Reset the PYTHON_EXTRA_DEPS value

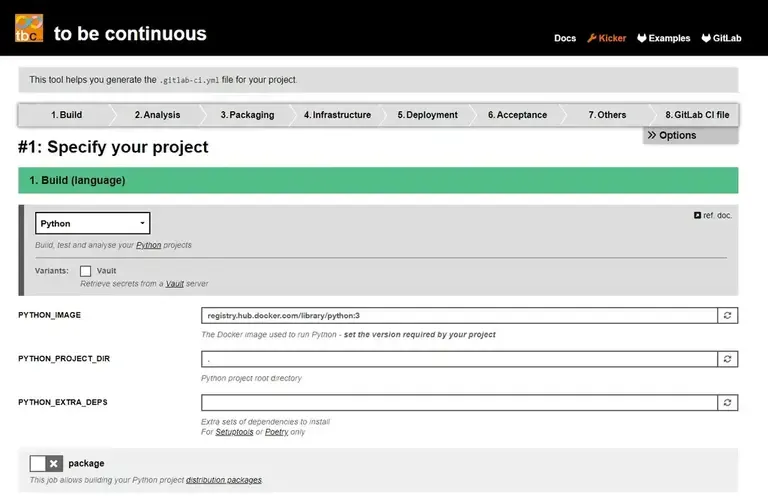[x=728, y=402]
